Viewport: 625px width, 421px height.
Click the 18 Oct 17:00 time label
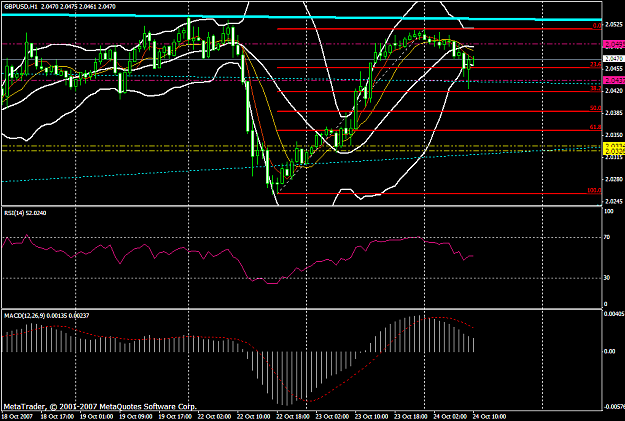[57, 417]
